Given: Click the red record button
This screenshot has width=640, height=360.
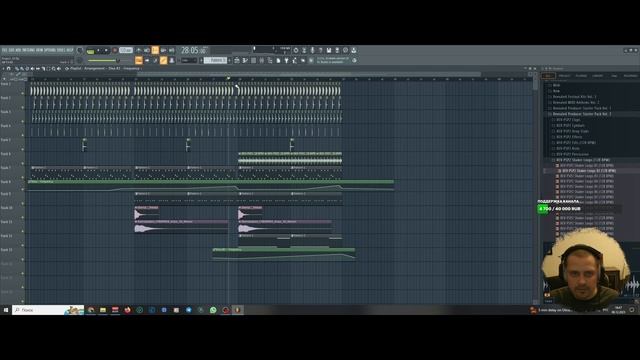Looking at the screenshot, I should (x=115, y=50).
